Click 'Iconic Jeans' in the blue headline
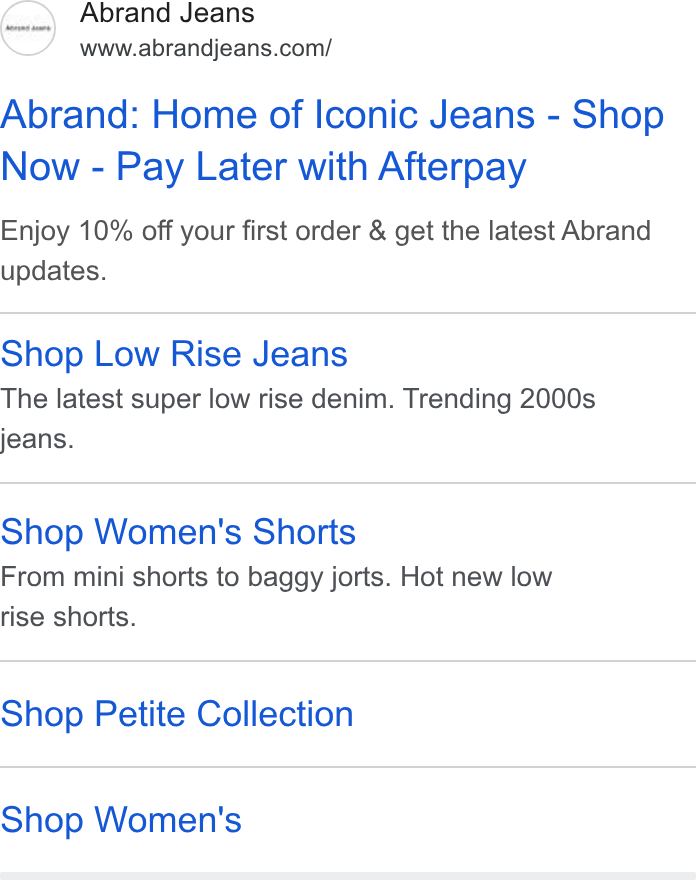Viewport: 696px width, 880px height. (x=424, y=114)
